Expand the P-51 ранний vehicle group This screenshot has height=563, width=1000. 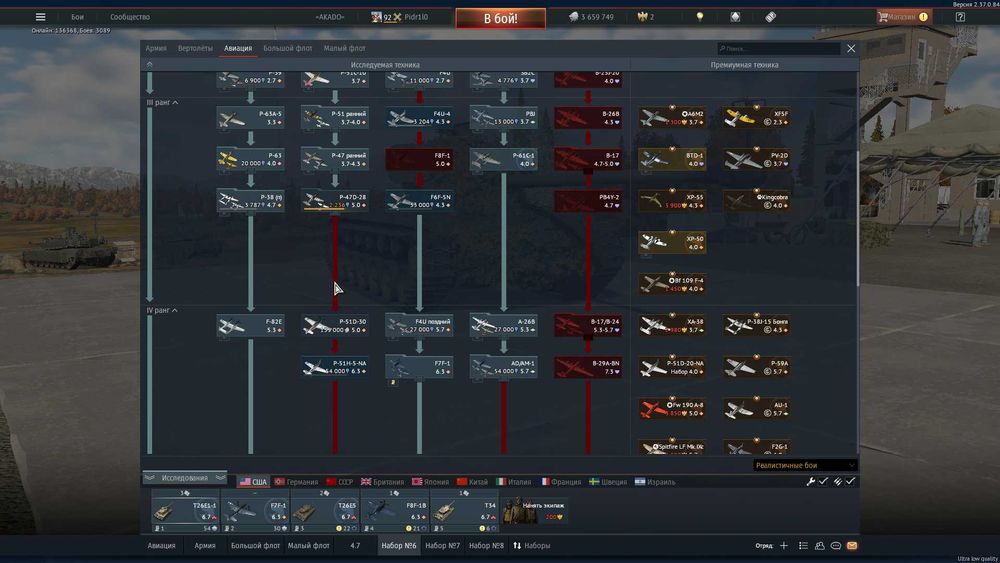(334, 118)
